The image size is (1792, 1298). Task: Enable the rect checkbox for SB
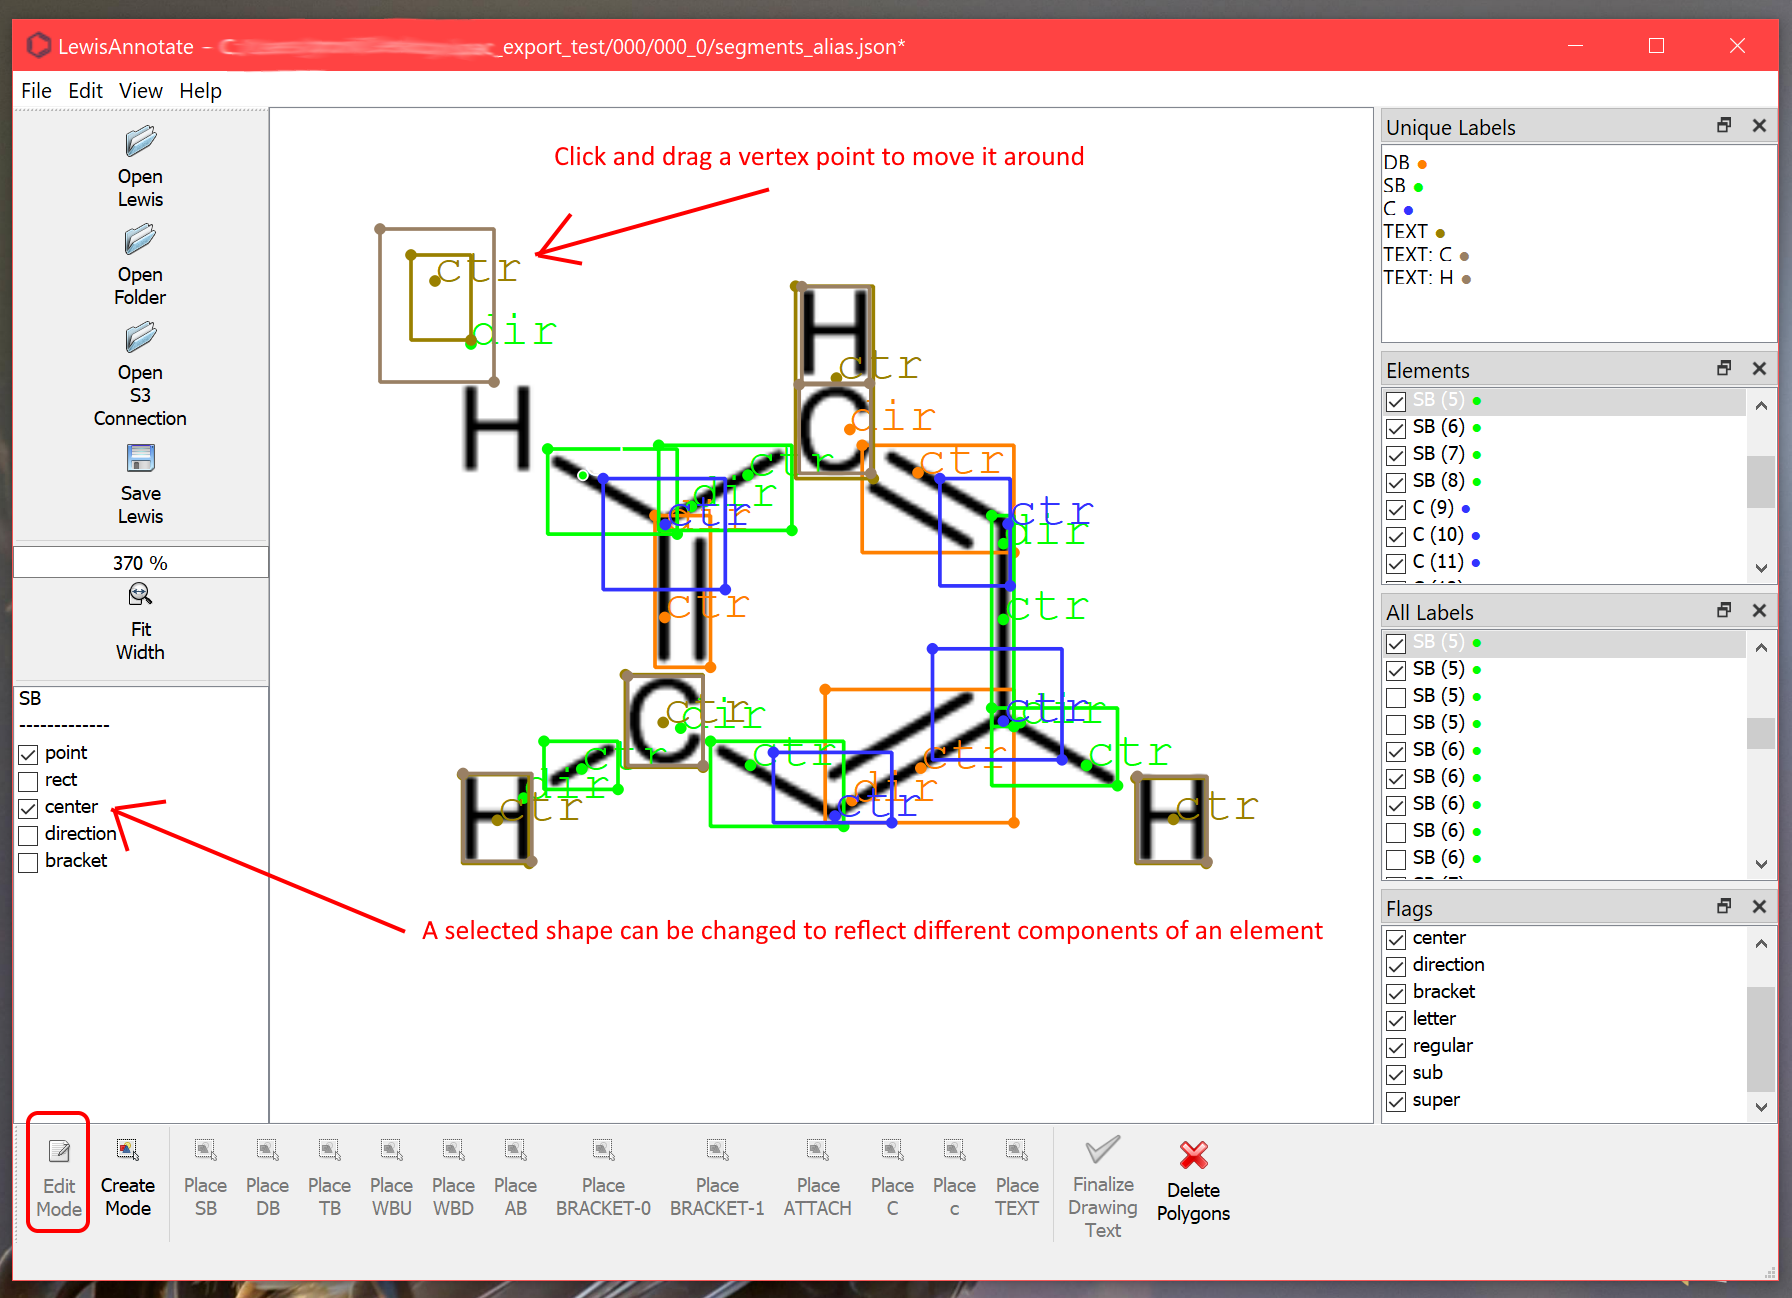point(29,781)
